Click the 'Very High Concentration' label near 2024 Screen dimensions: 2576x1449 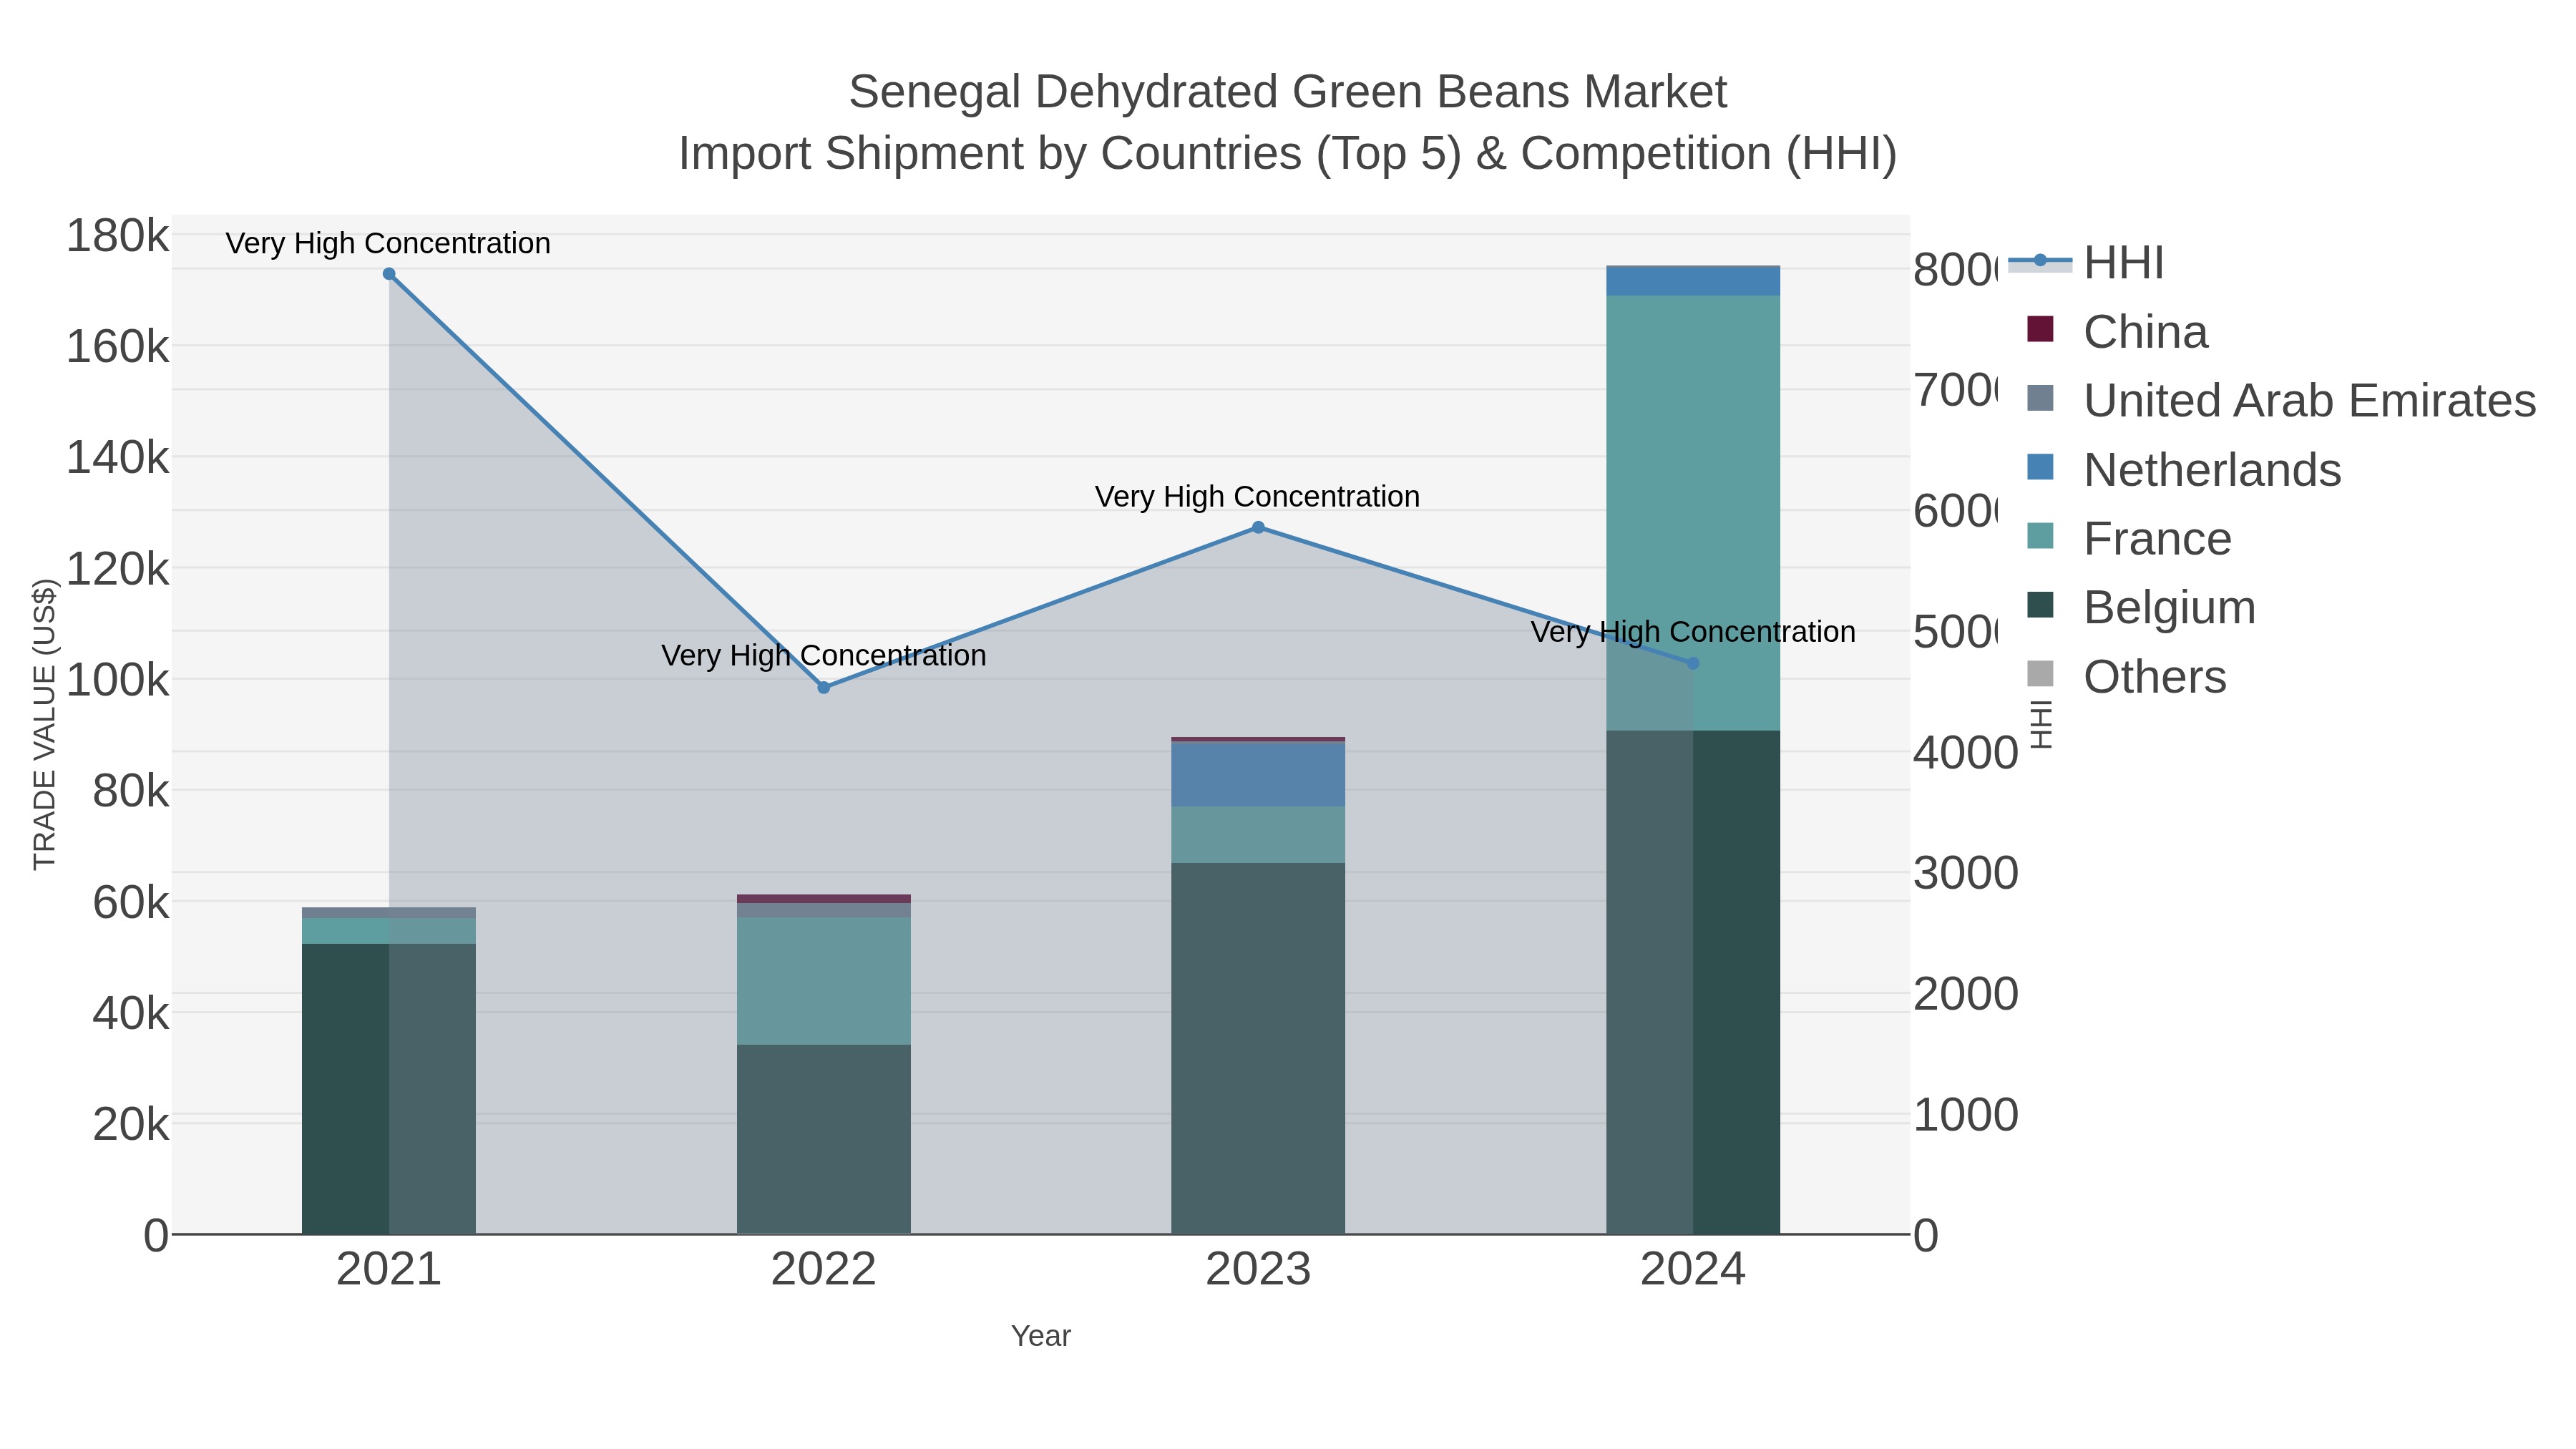point(1693,632)
